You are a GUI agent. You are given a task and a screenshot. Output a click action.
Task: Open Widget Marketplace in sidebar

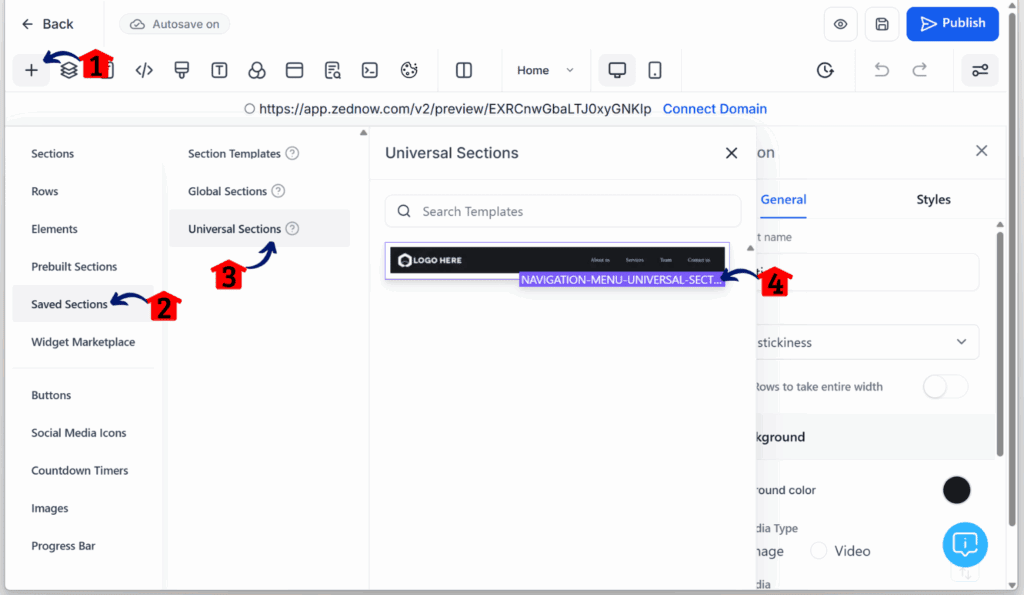tap(83, 342)
